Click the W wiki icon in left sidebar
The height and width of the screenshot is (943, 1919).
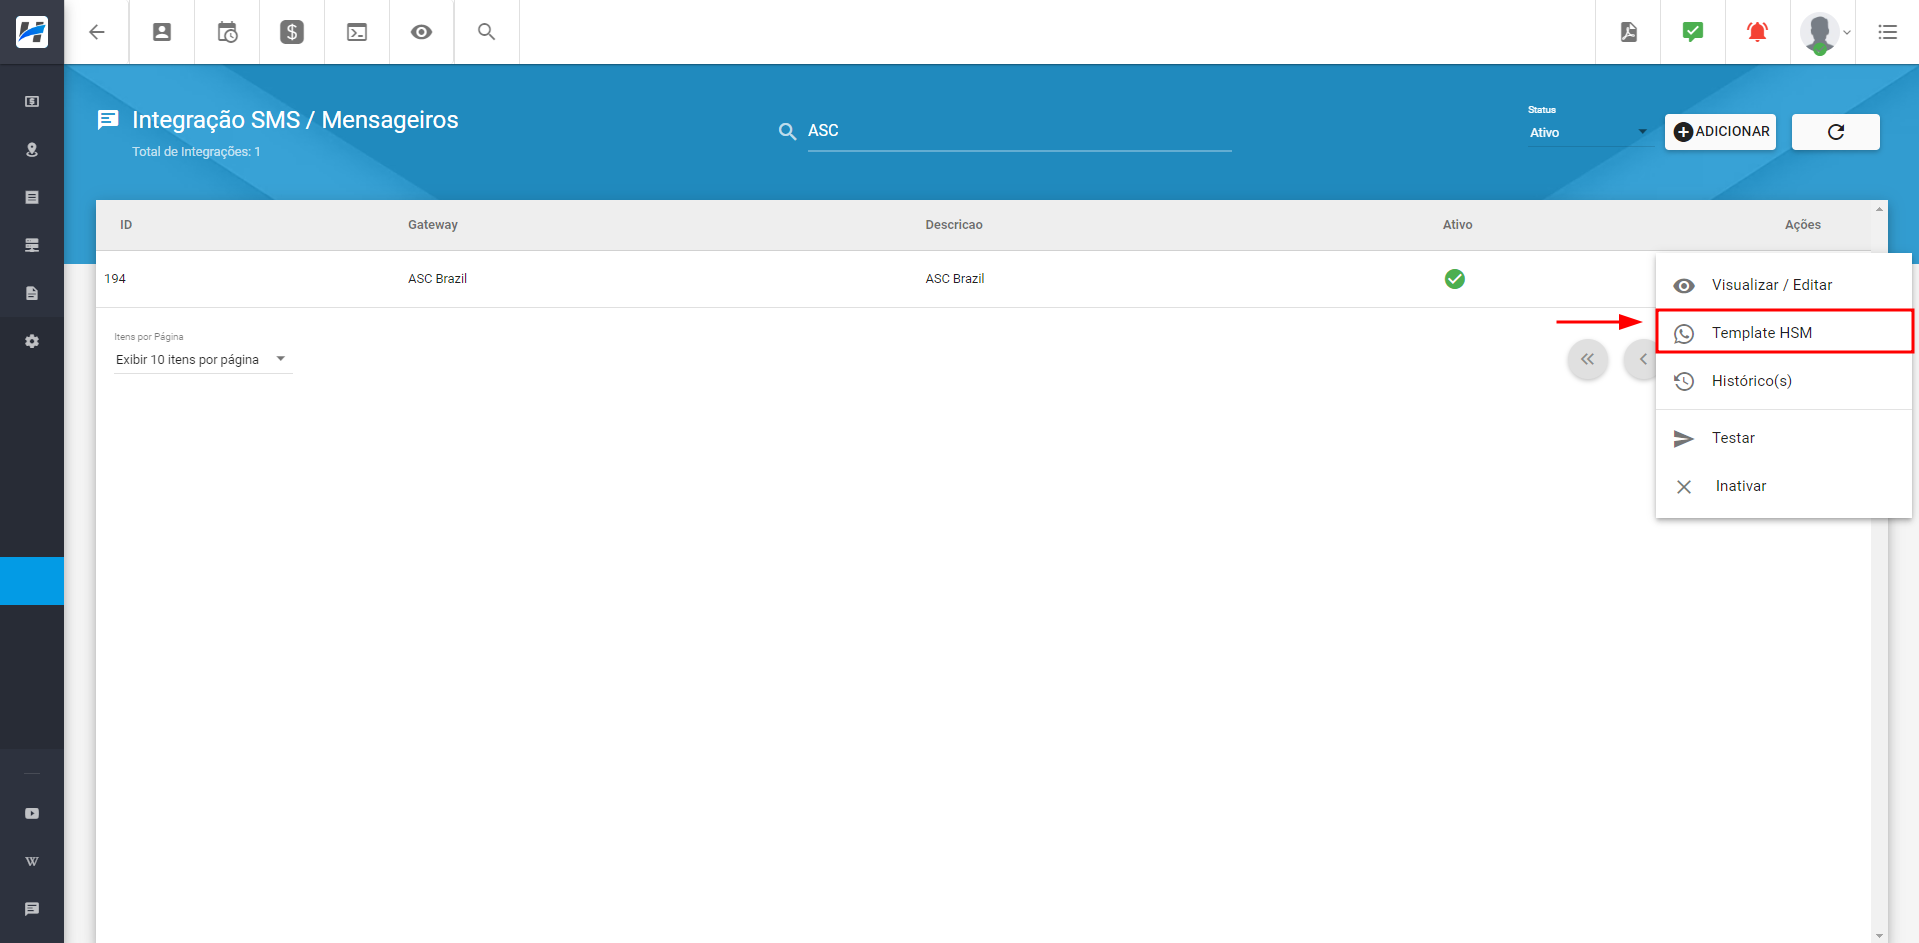click(32, 861)
